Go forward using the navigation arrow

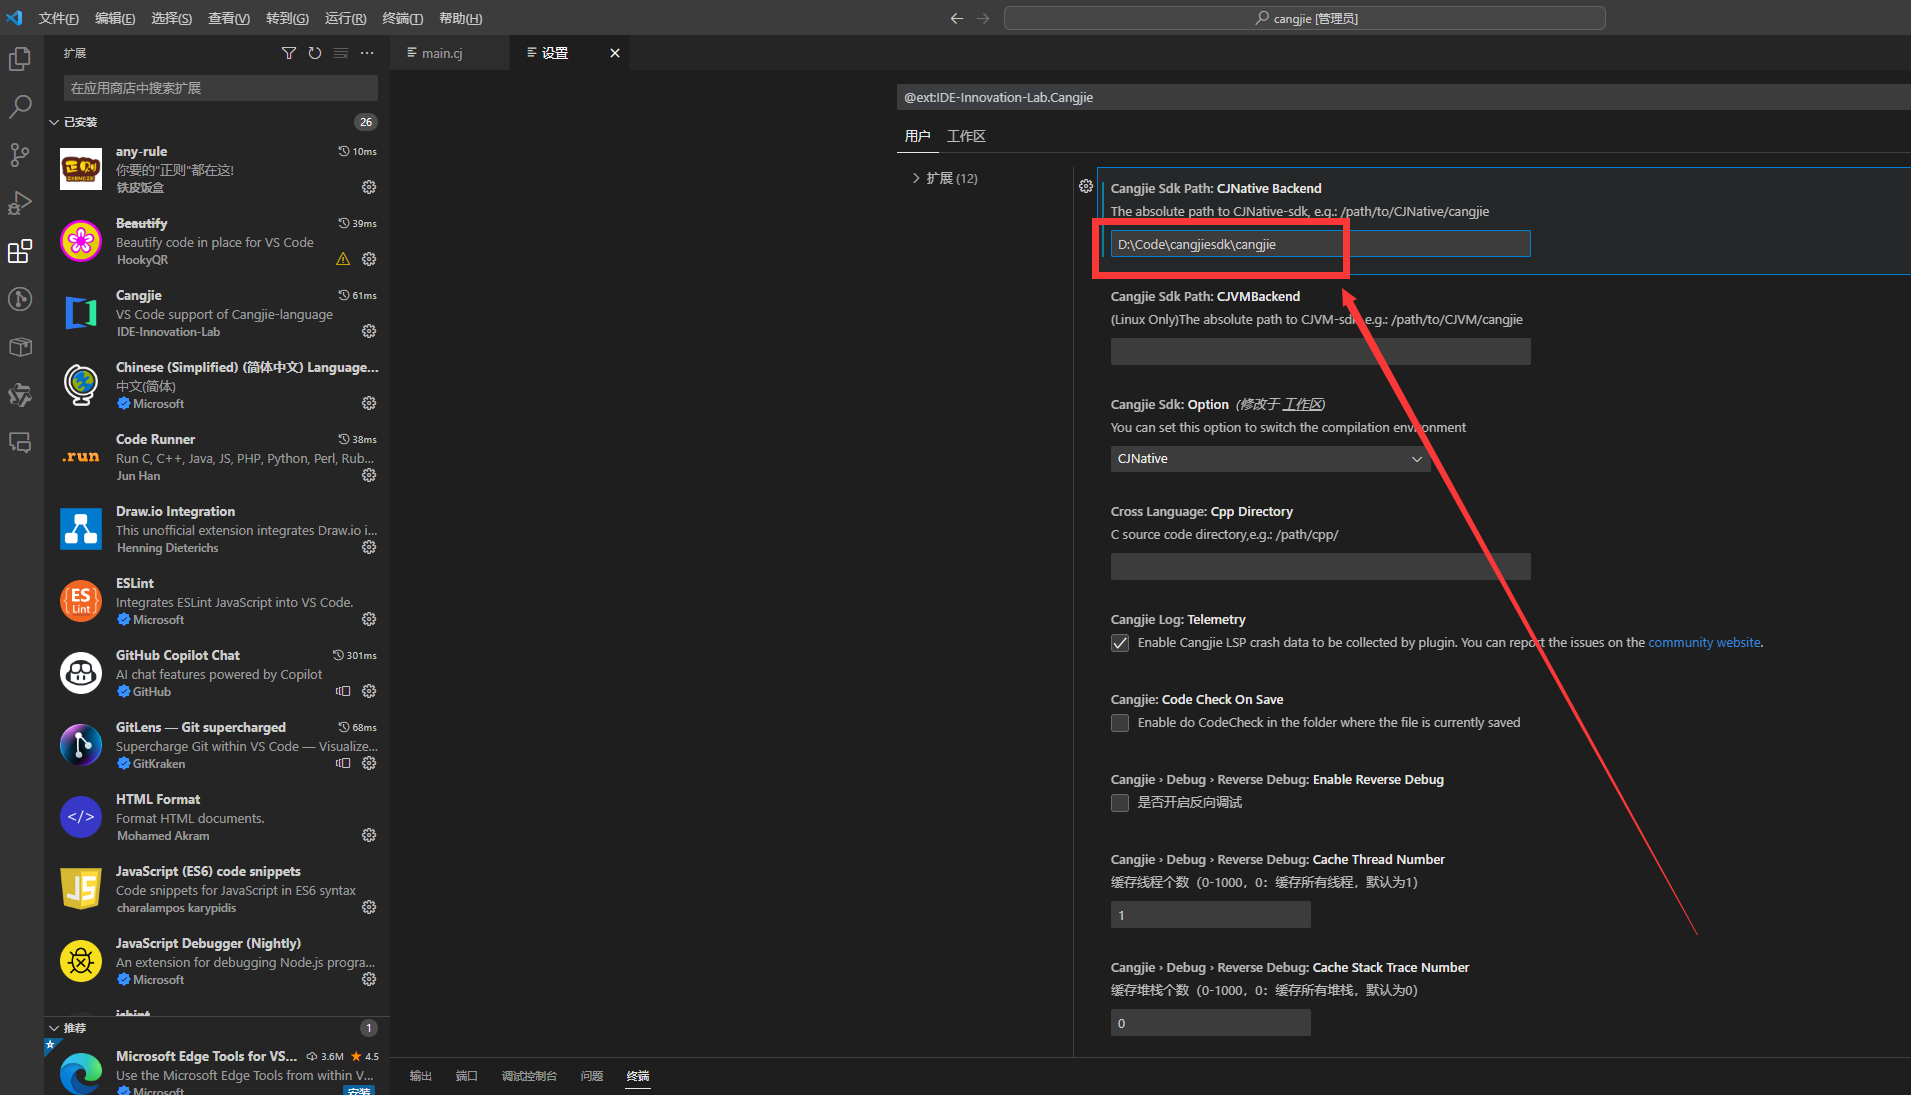983,18
